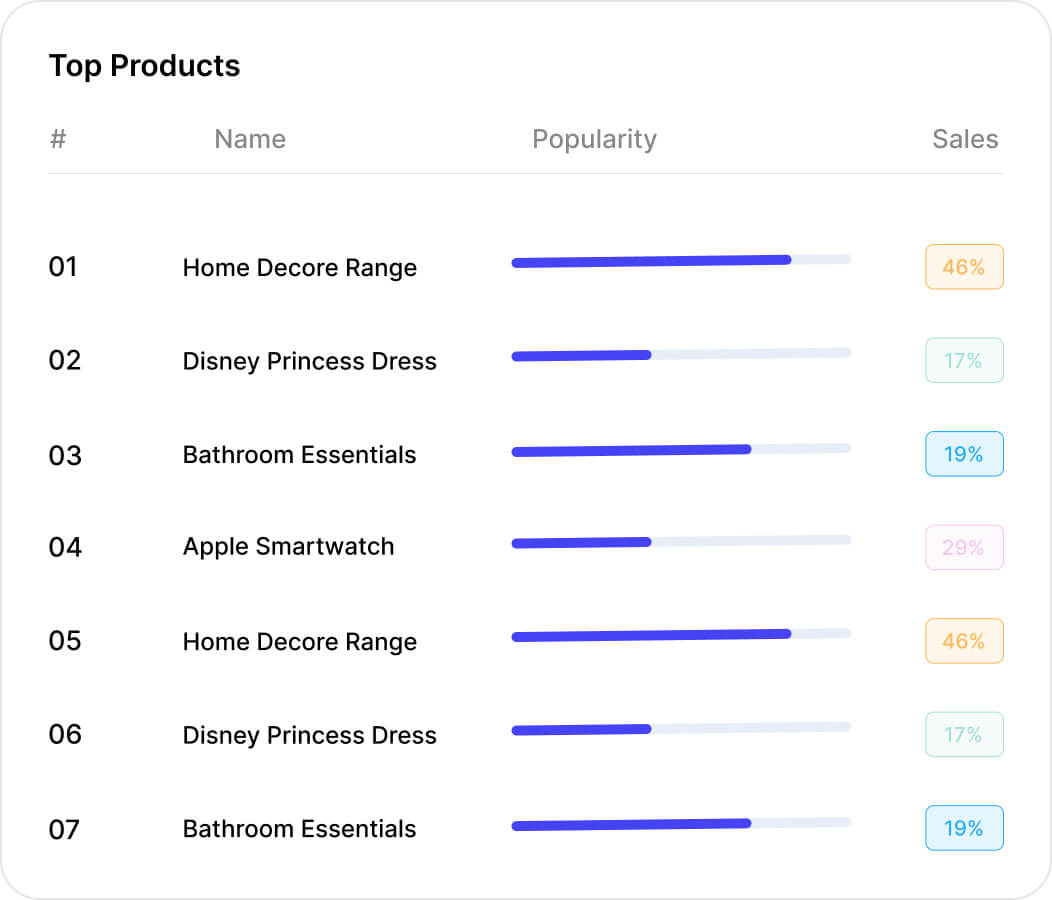Open Disney Princess Dress in row 02

click(x=309, y=361)
